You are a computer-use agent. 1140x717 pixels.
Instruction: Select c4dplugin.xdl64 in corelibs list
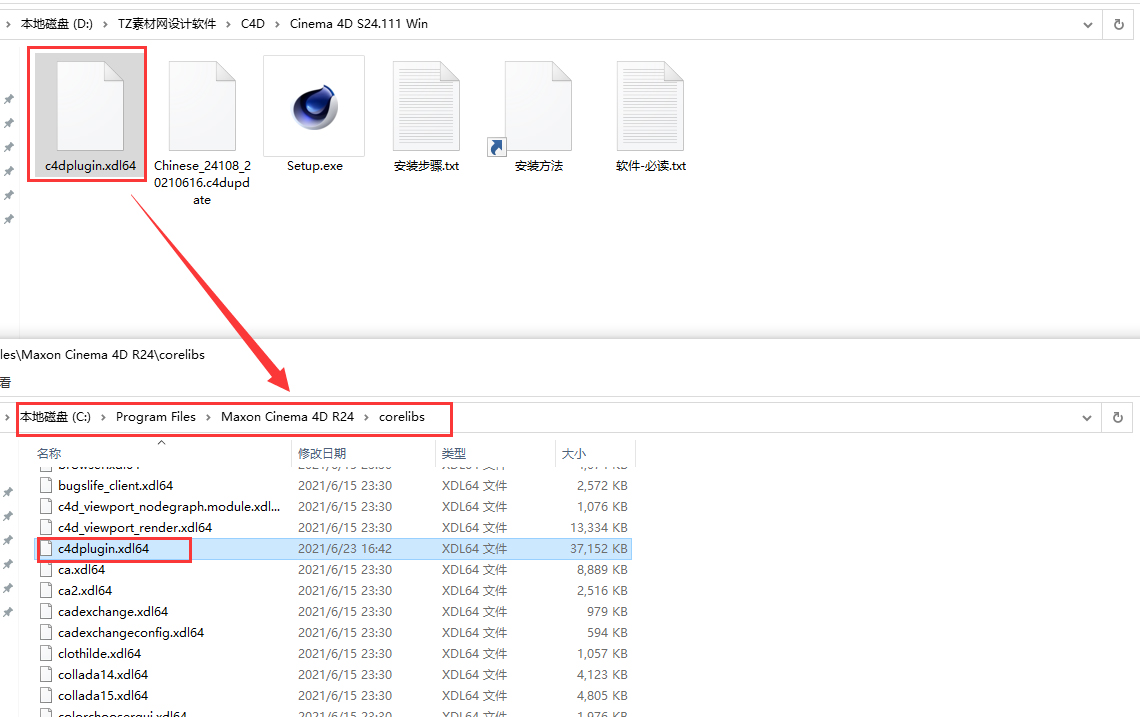(x=333, y=548)
